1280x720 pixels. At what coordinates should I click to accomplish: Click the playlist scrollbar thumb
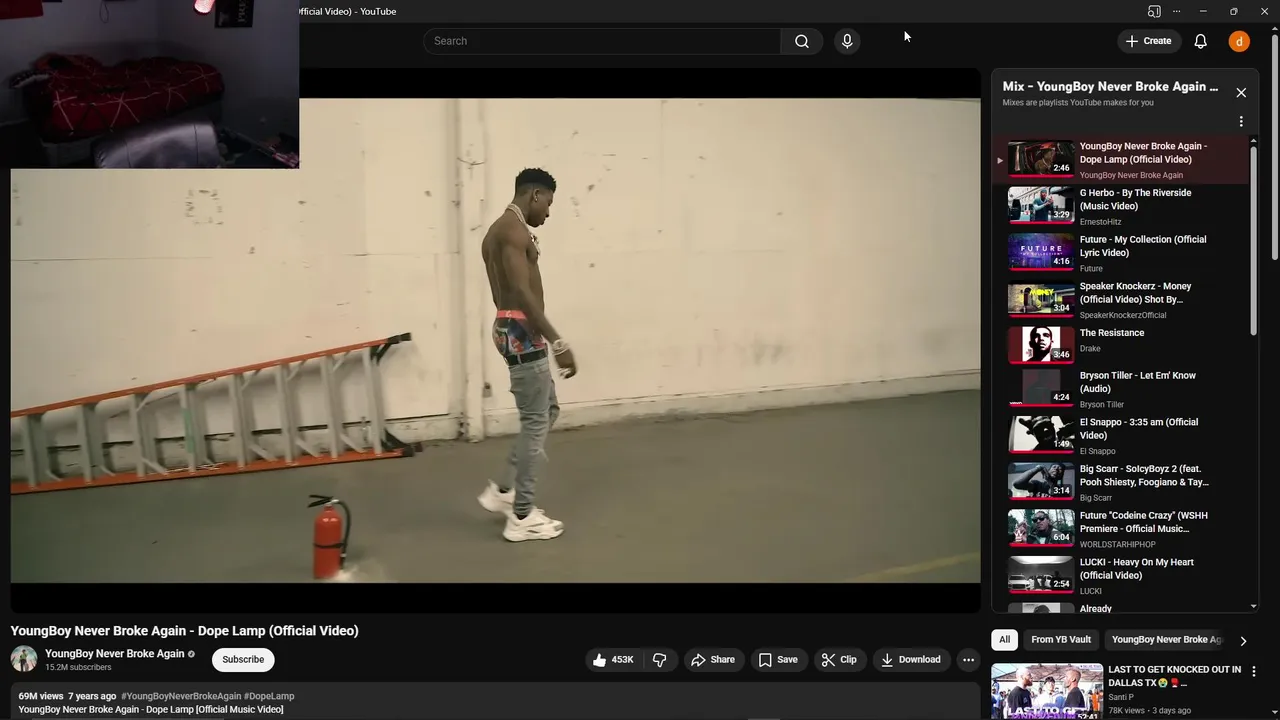[1254, 240]
